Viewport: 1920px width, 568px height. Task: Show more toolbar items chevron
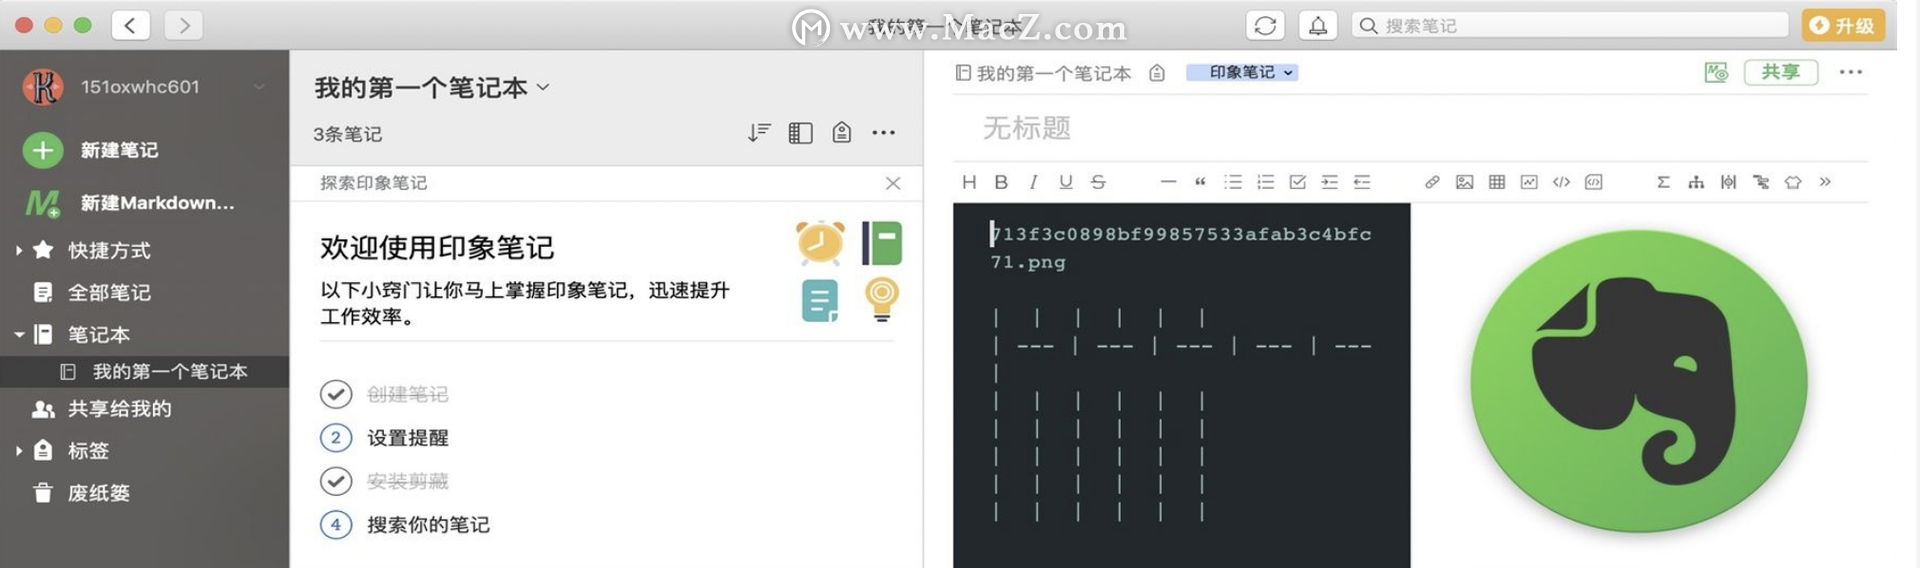1825,182
